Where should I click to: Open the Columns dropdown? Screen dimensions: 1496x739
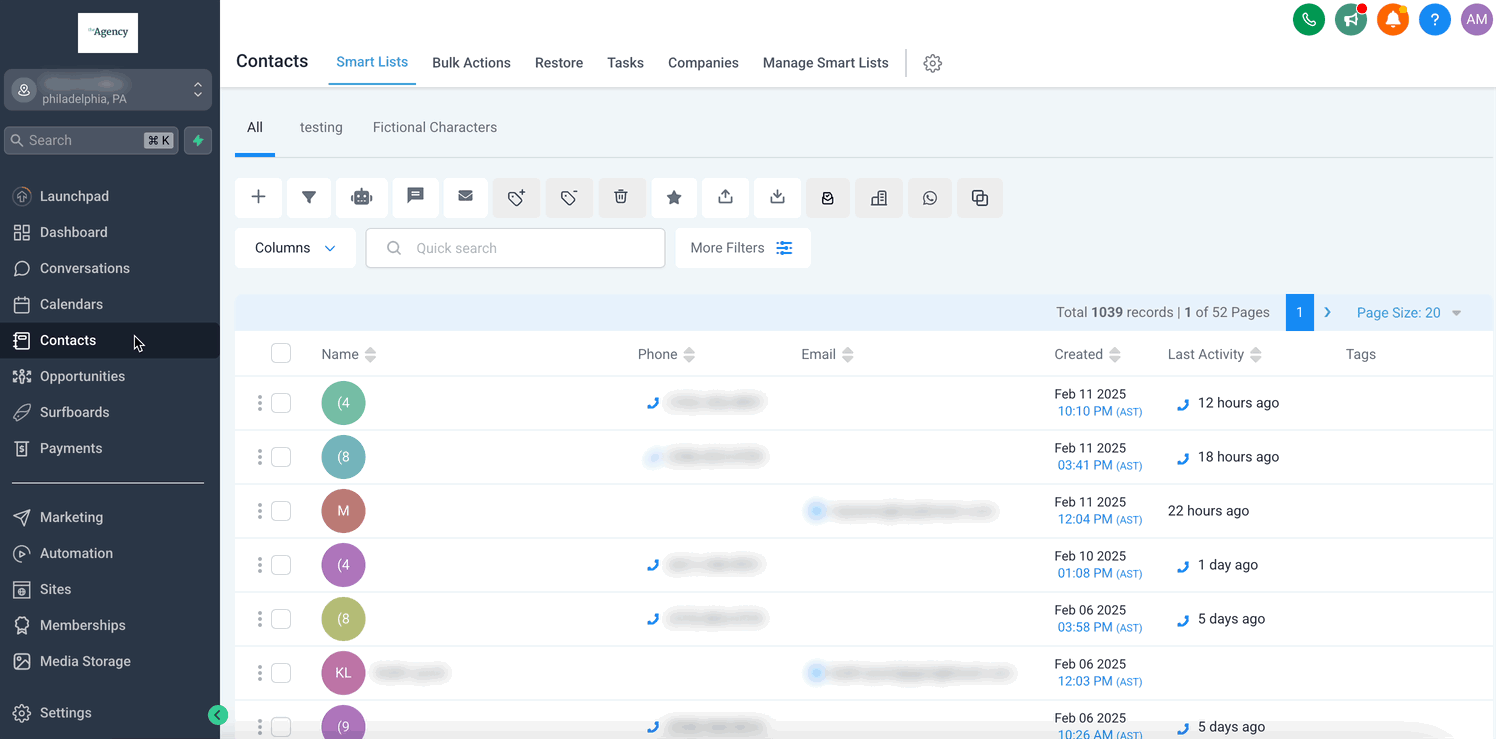(295, 248)
